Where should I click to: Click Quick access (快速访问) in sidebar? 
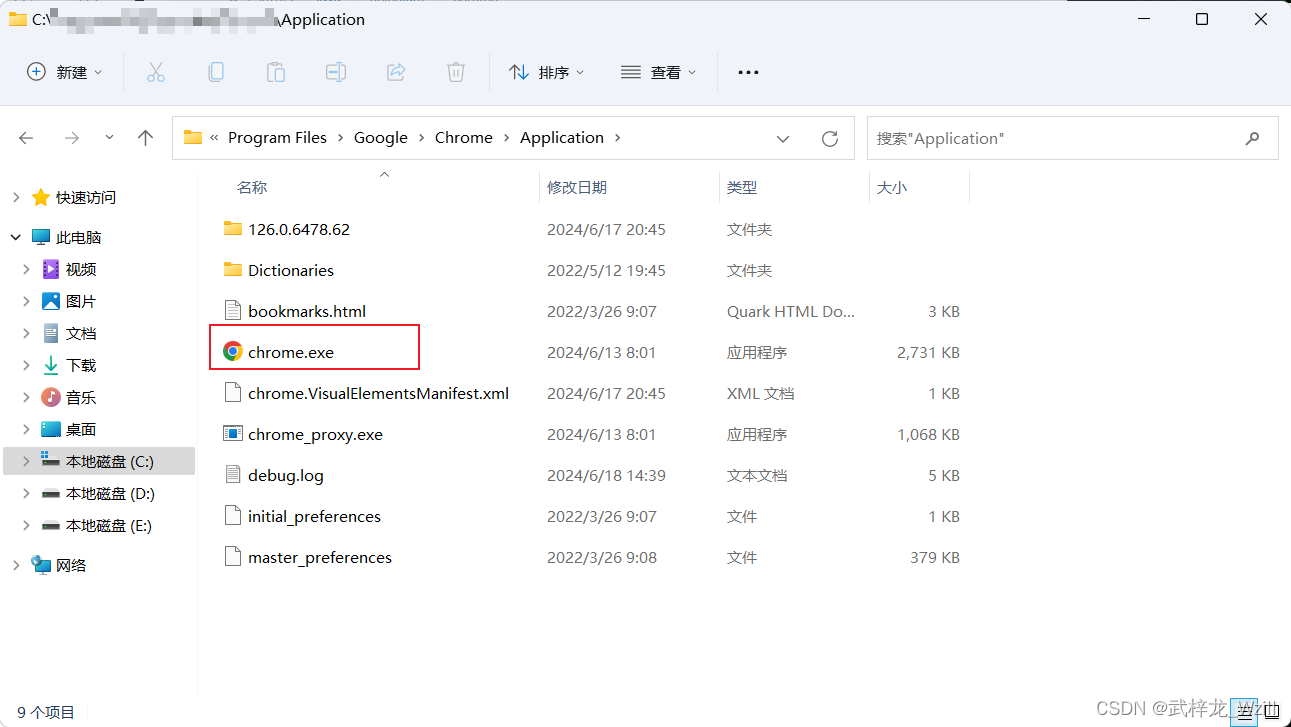(x=86, y=197)
